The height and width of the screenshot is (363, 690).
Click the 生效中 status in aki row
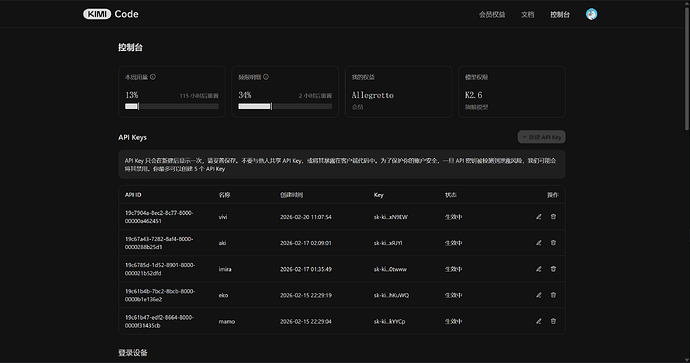[453, 243]
